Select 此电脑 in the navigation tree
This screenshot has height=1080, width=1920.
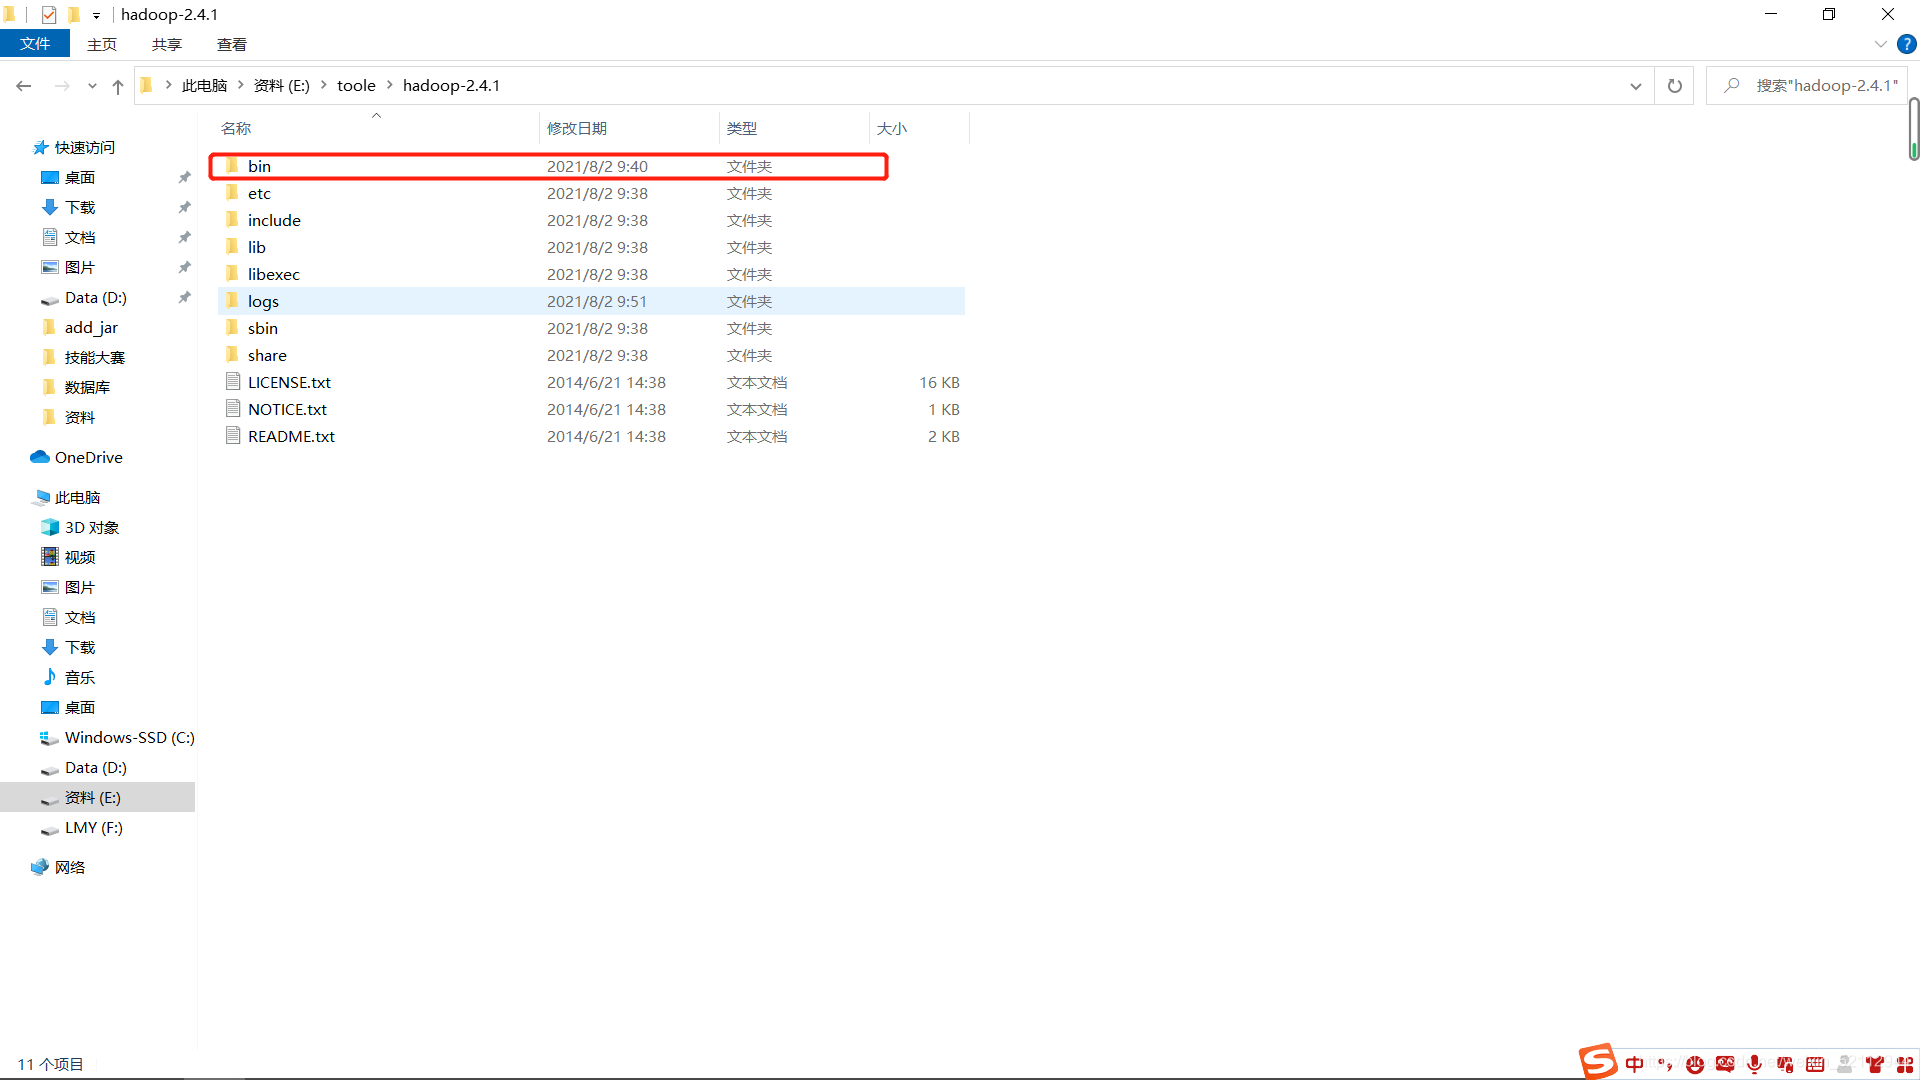(77, 497)
